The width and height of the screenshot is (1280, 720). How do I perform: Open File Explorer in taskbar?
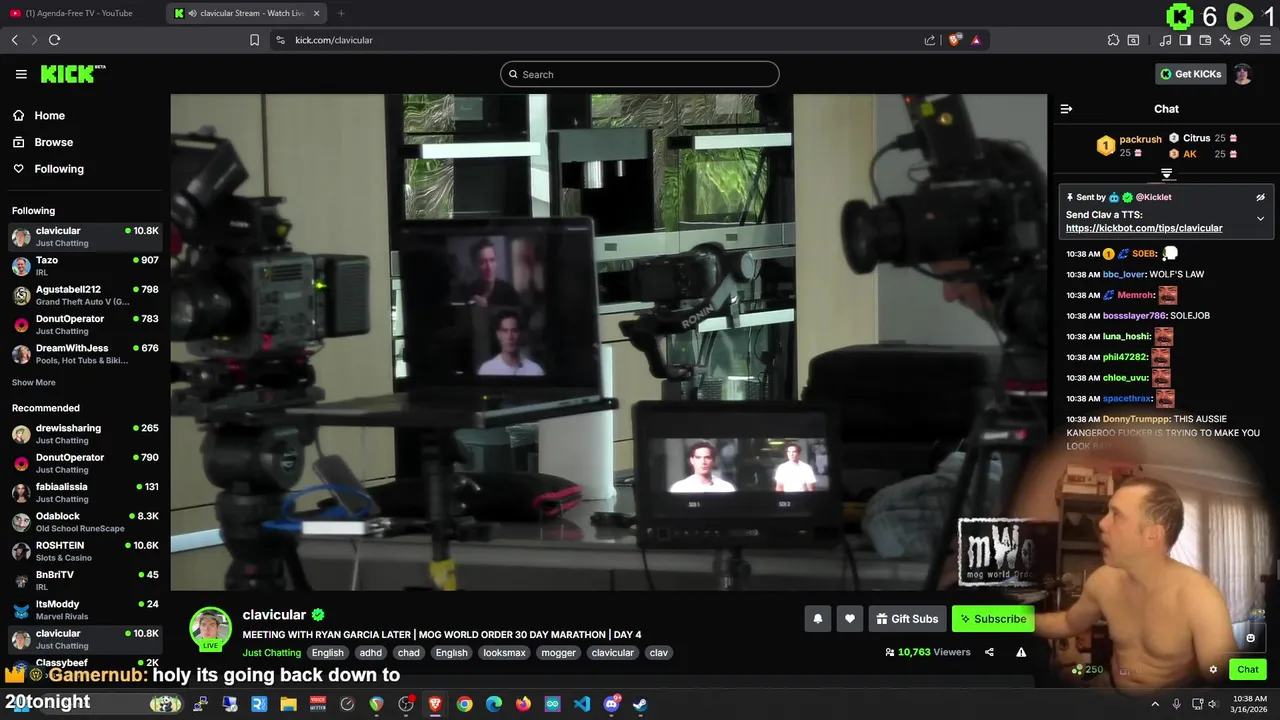(x=288, y=704)
